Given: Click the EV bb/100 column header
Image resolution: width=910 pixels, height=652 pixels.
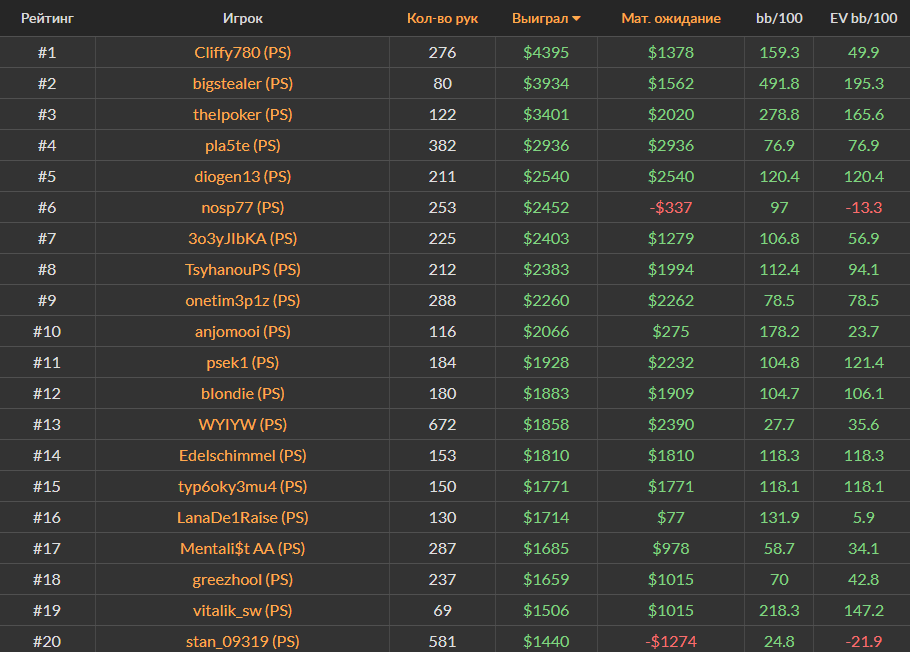Looking at the screenshot, I should [x=863, y=19].
